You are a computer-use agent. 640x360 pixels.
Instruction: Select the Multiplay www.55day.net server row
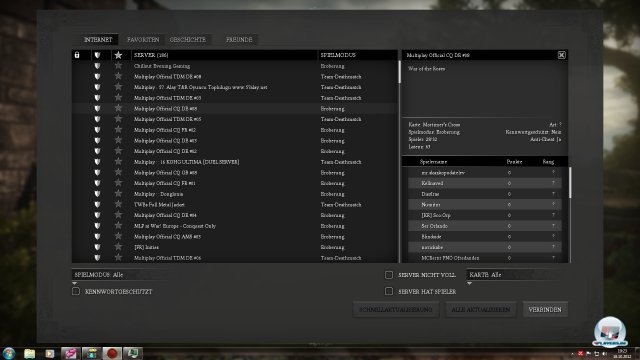[235, 87]
